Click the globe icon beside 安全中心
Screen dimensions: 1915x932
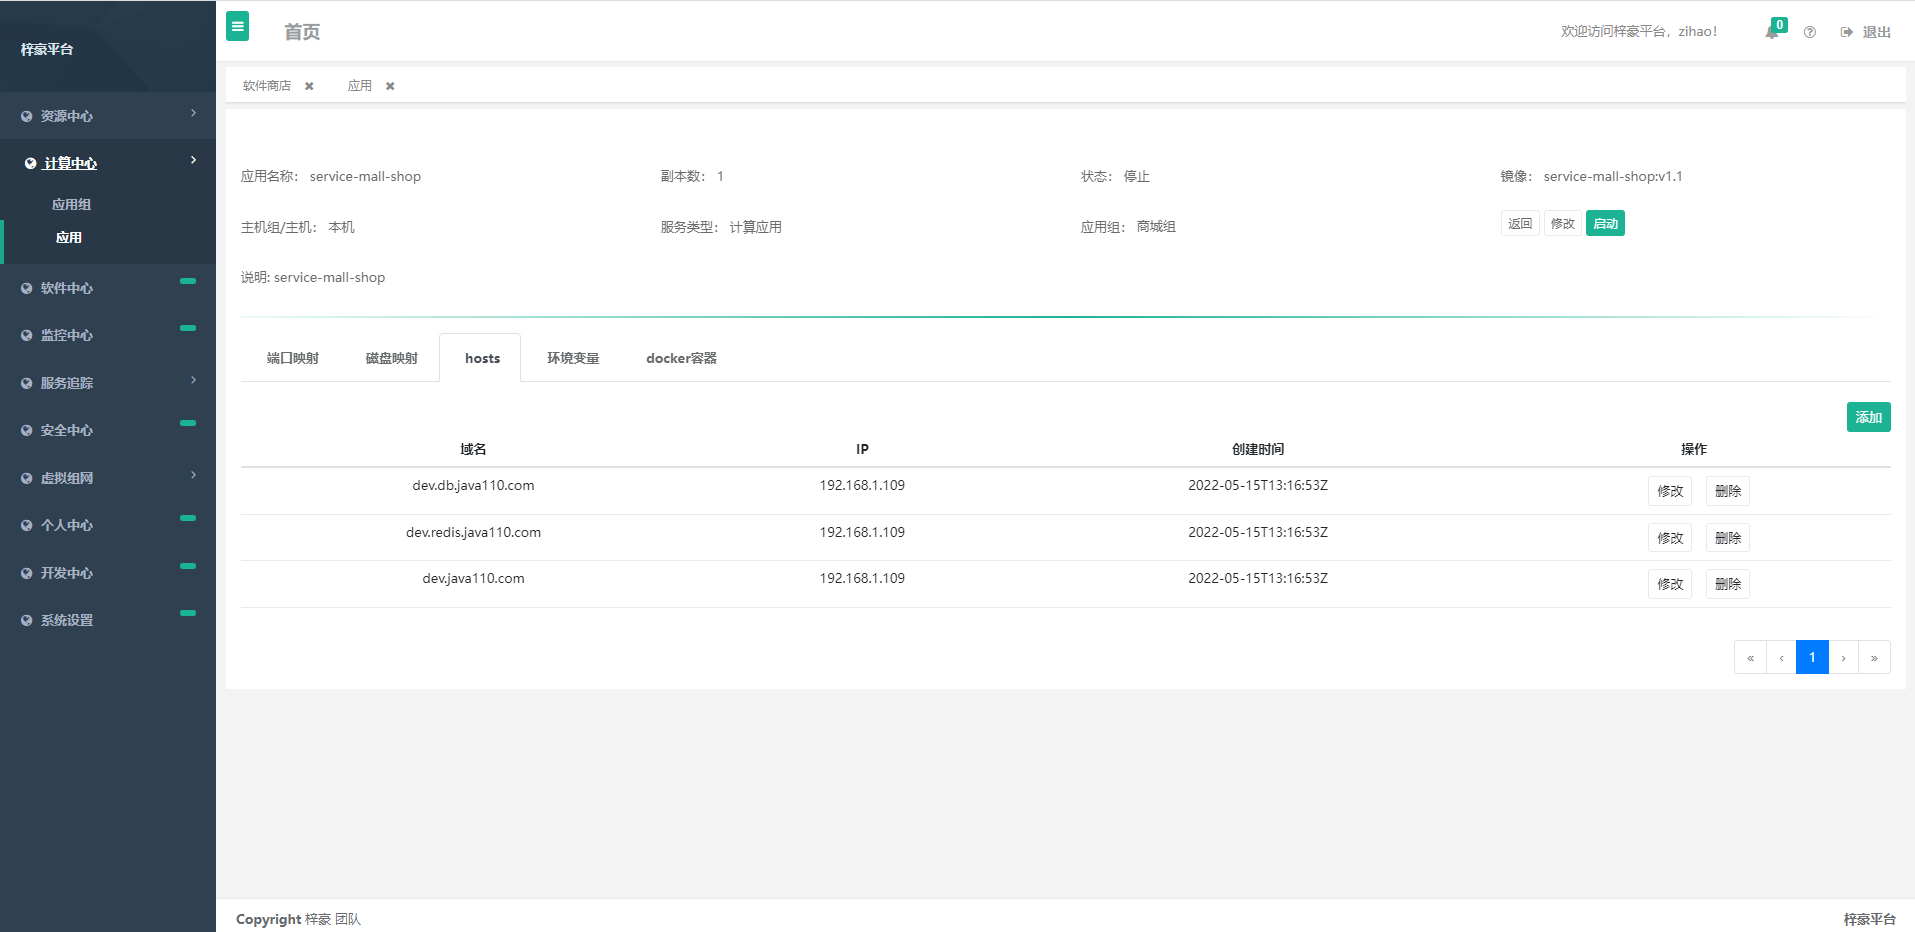point(27,430)
